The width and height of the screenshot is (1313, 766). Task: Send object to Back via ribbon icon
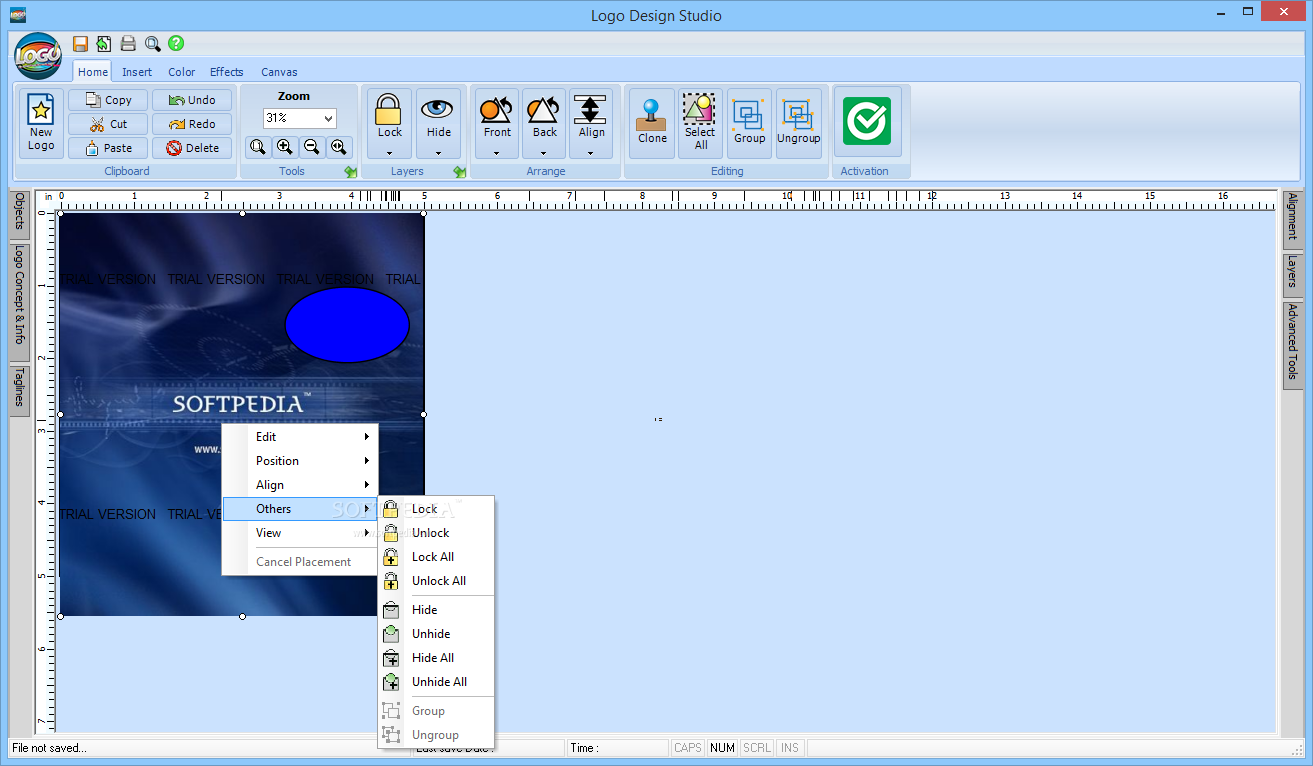[x=544, y=109]
